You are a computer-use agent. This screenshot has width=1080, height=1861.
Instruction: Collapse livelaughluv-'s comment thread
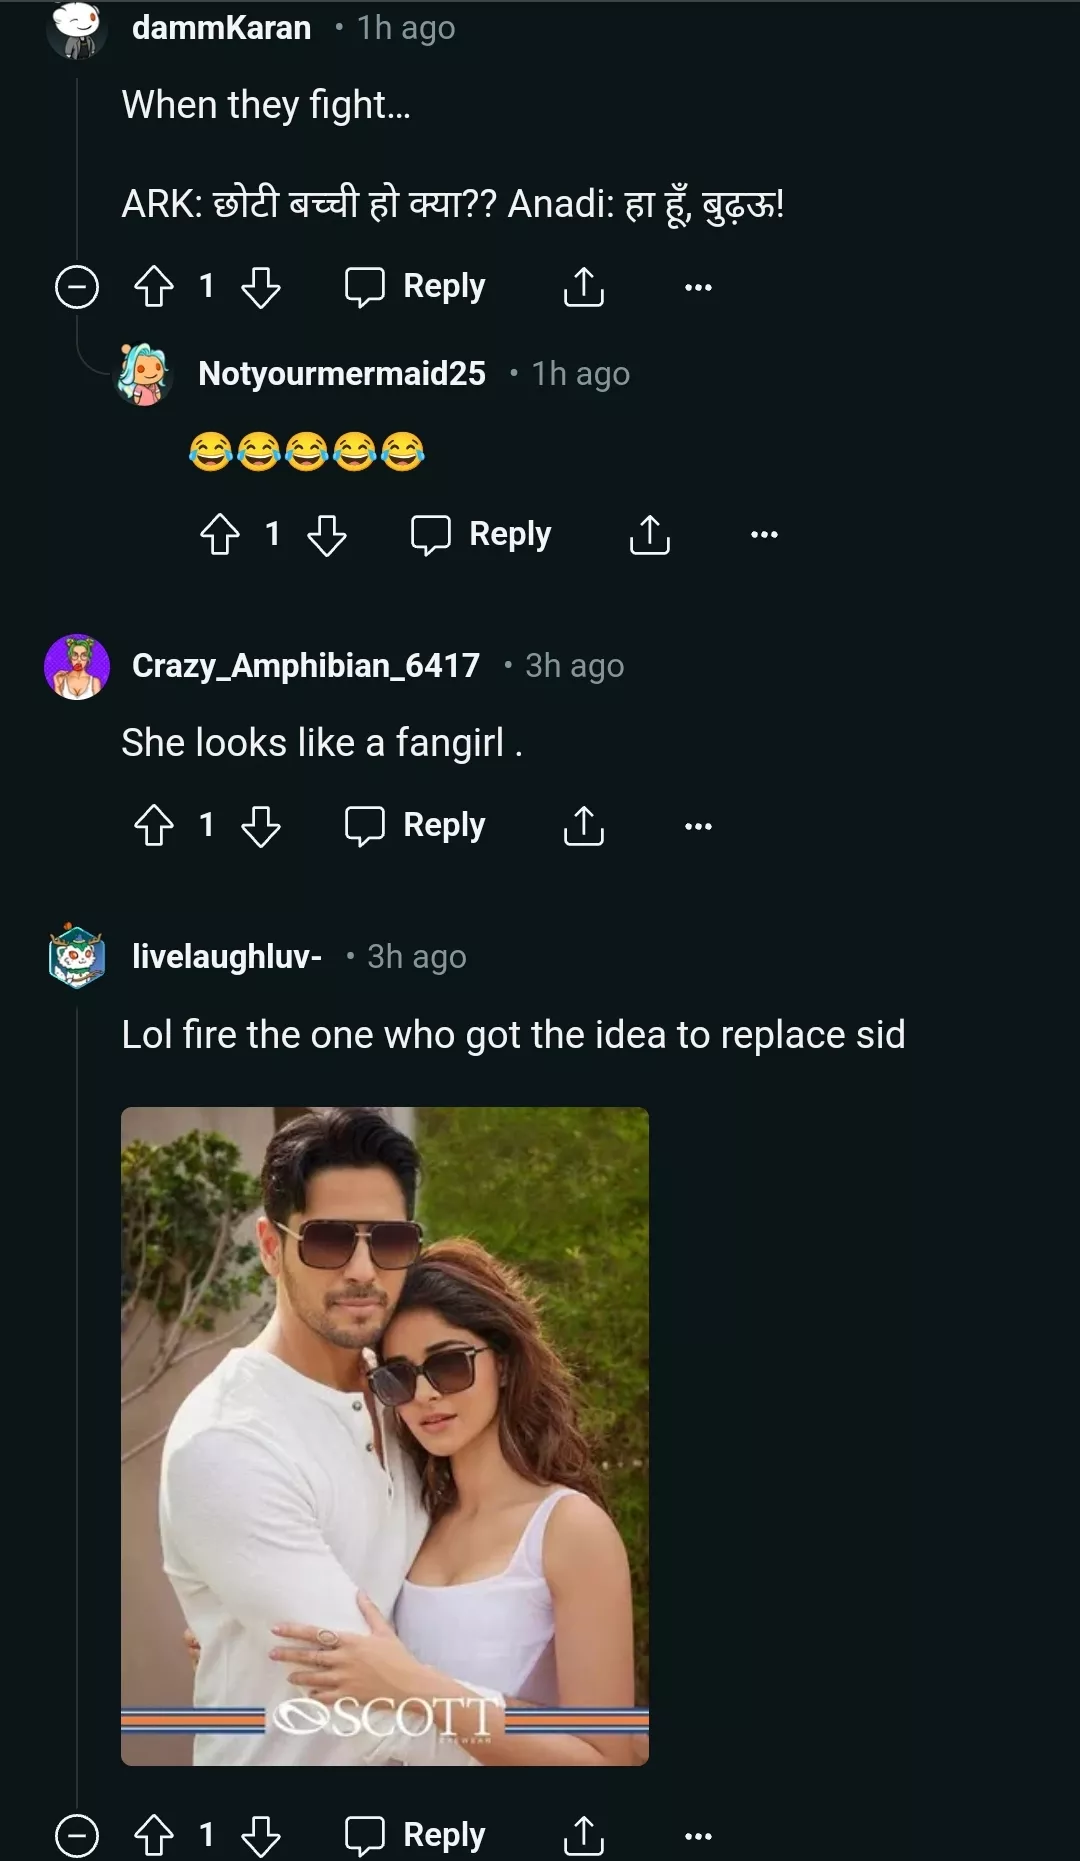click(77, 1836)
